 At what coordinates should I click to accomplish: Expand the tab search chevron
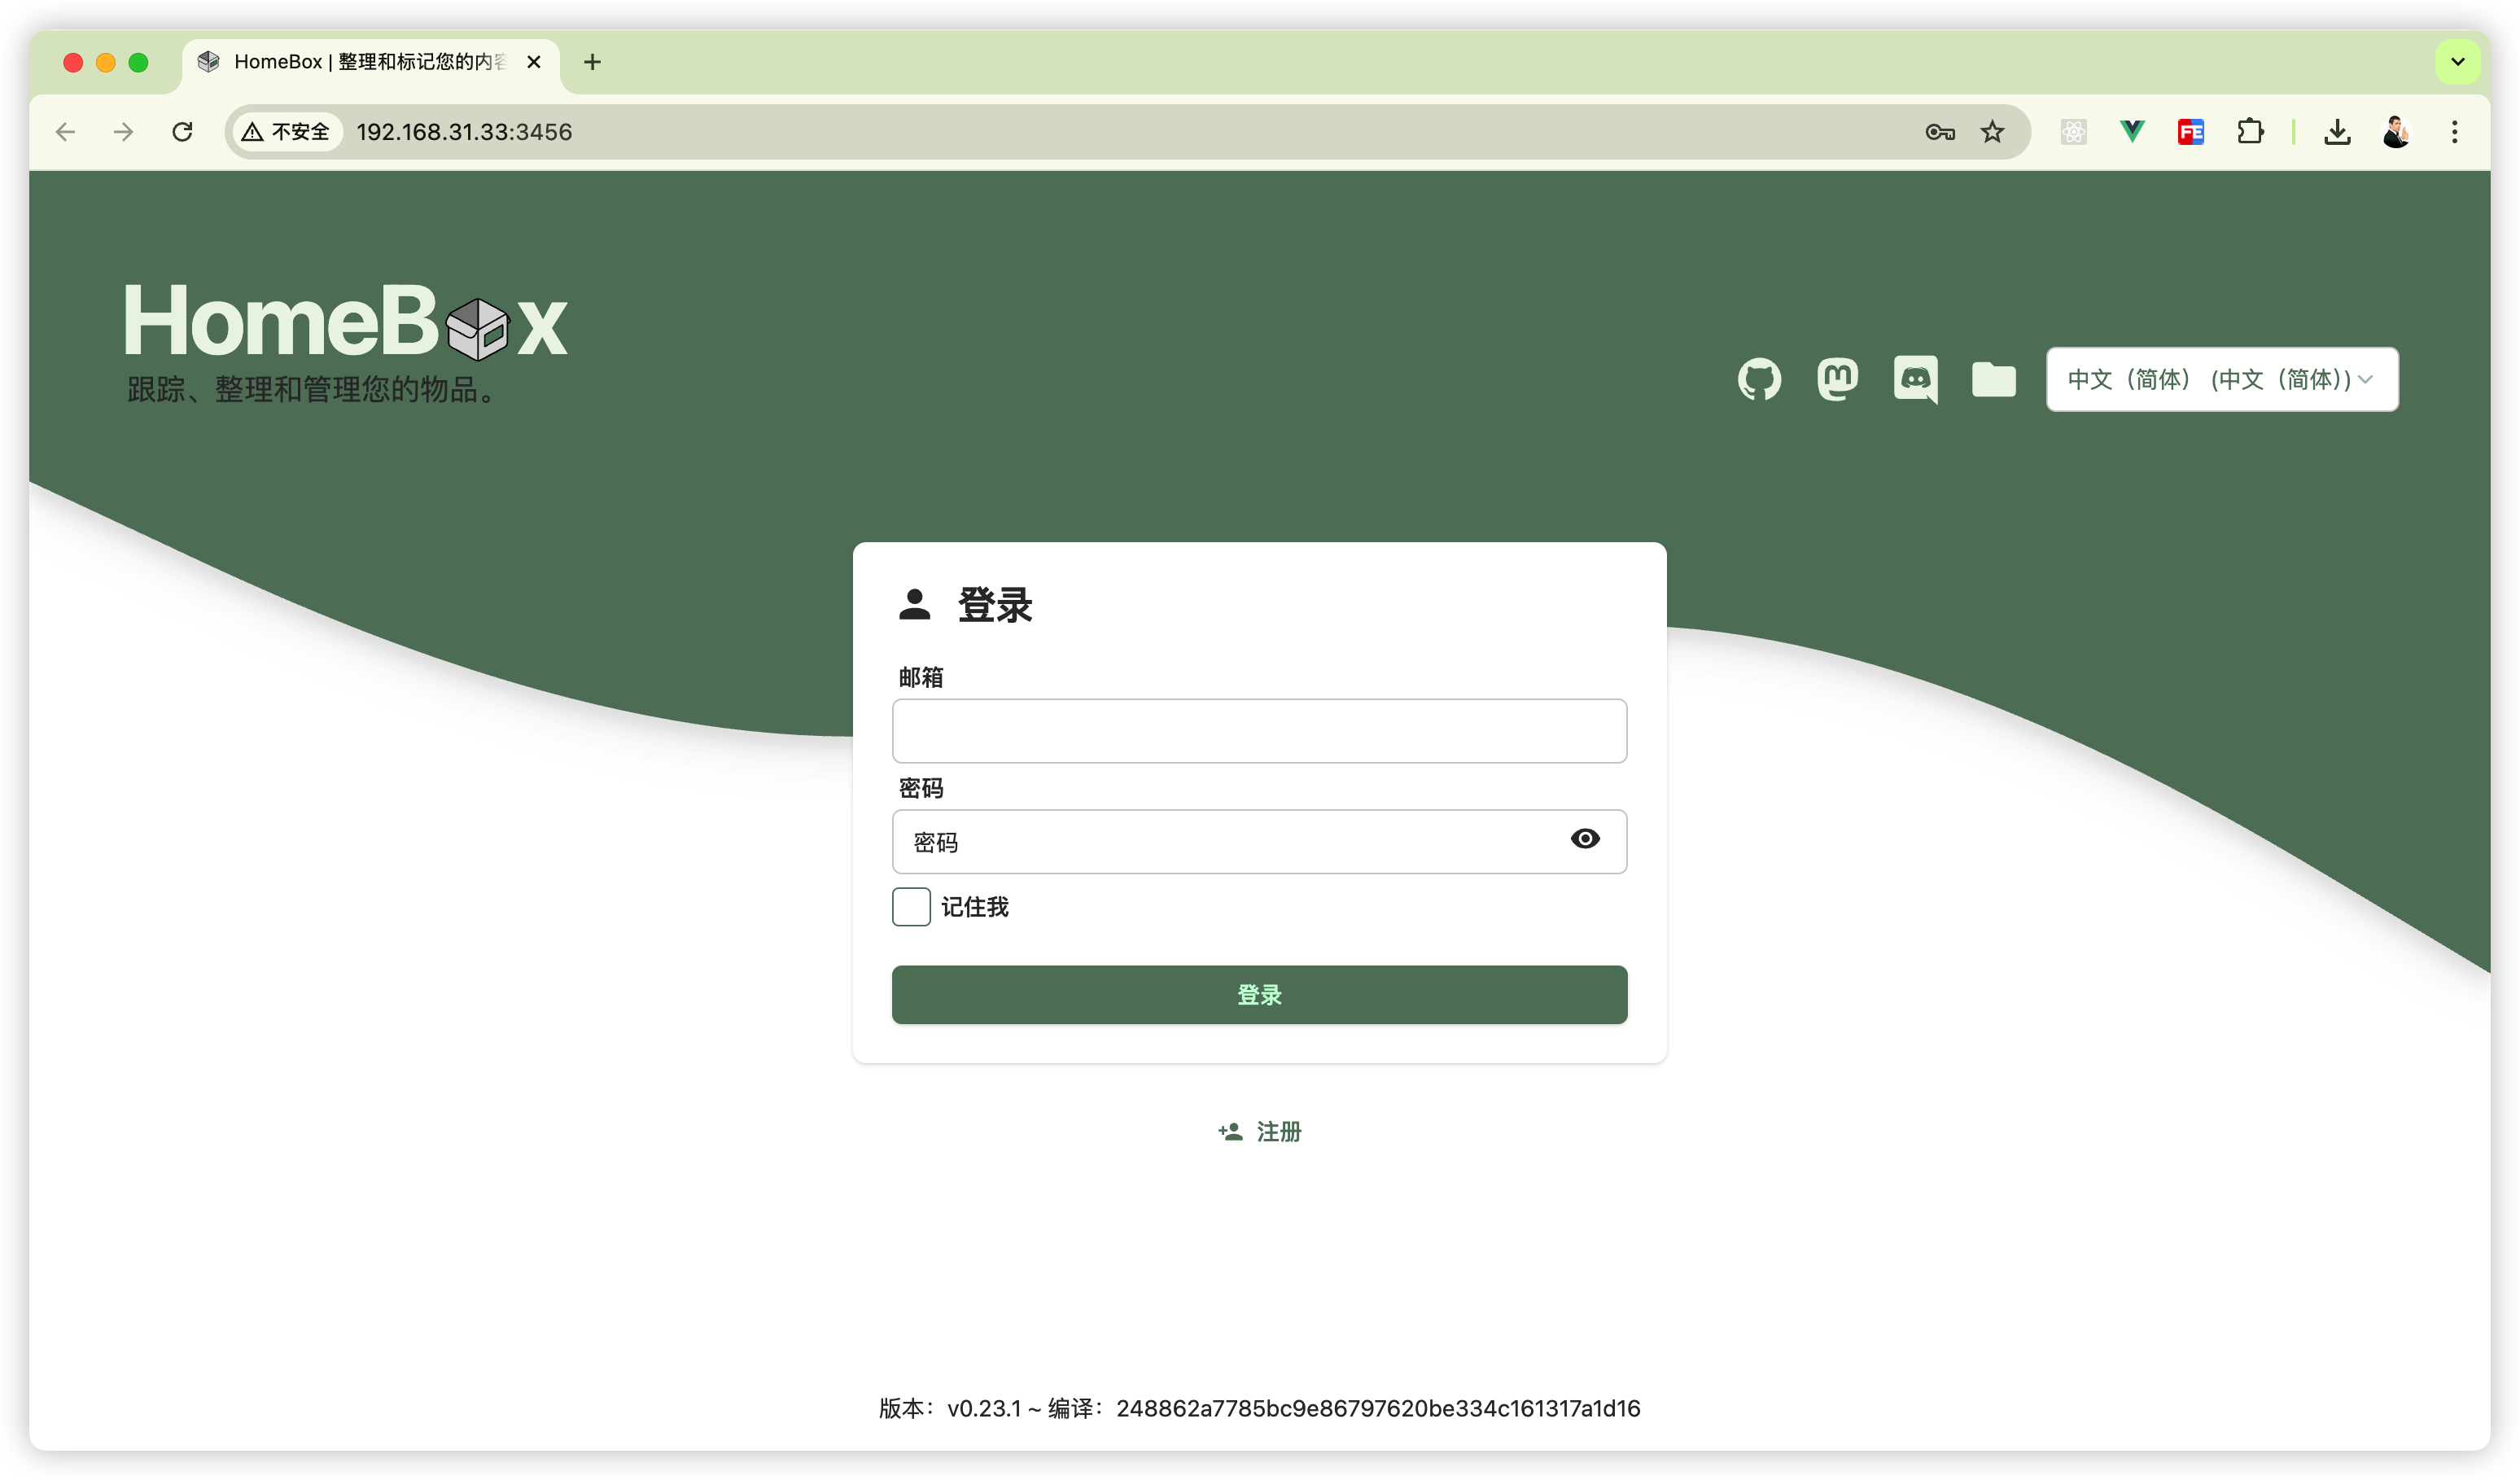[x=2457, y=62]
